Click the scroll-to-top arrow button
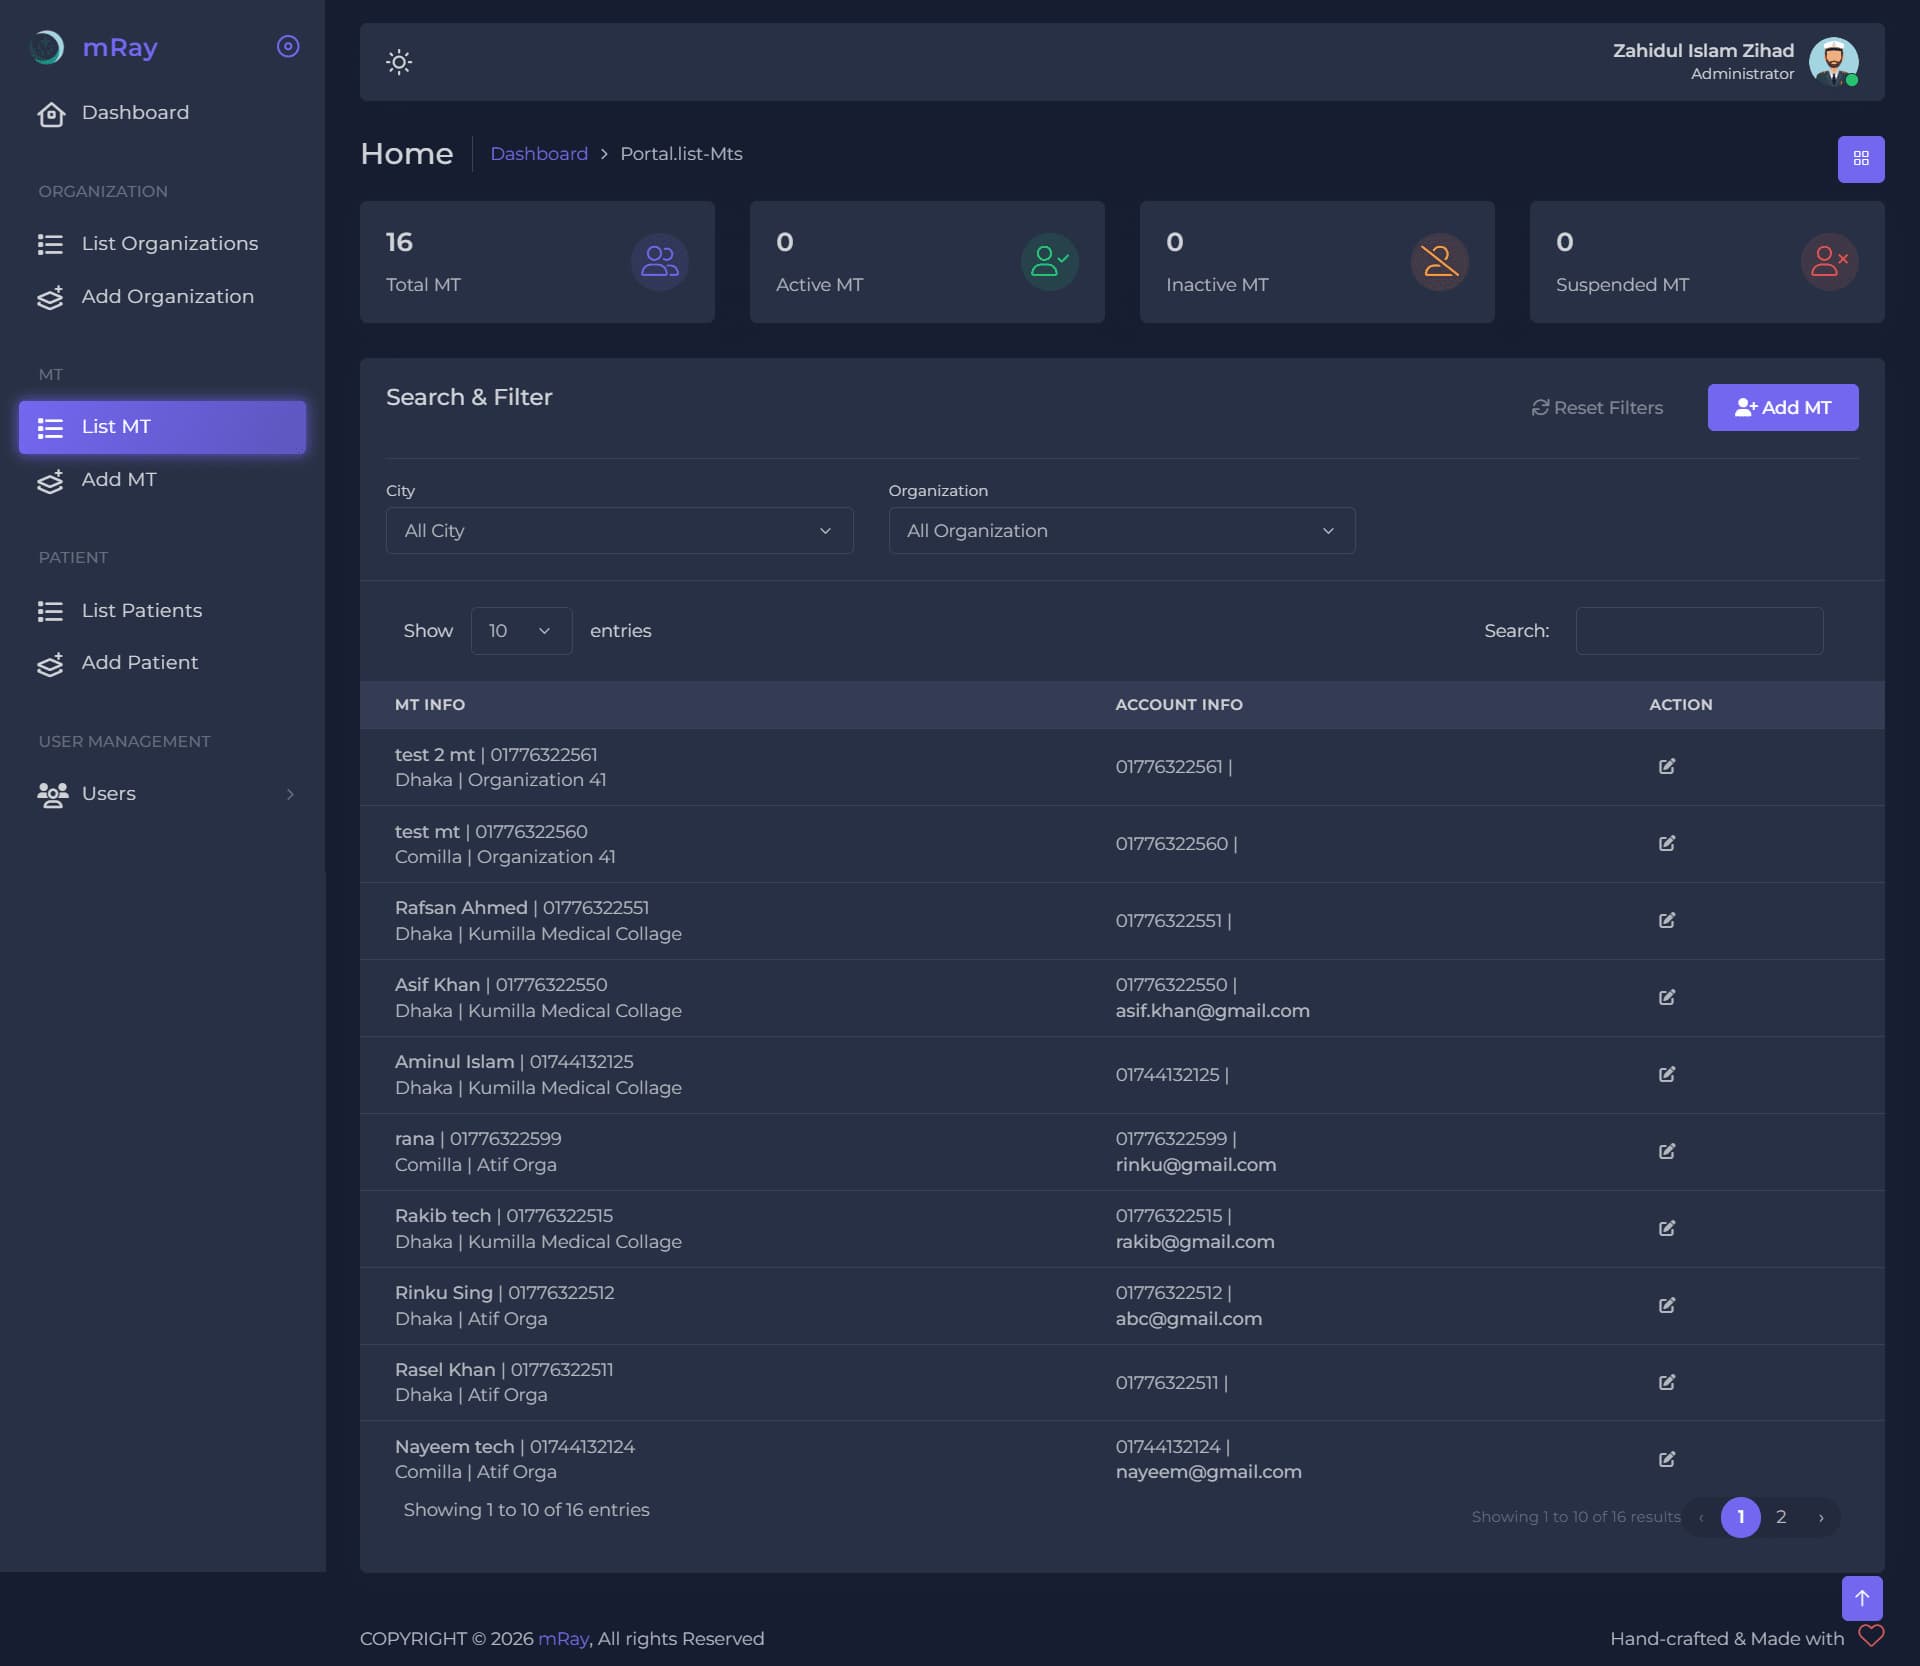 click(1862, 1598)
